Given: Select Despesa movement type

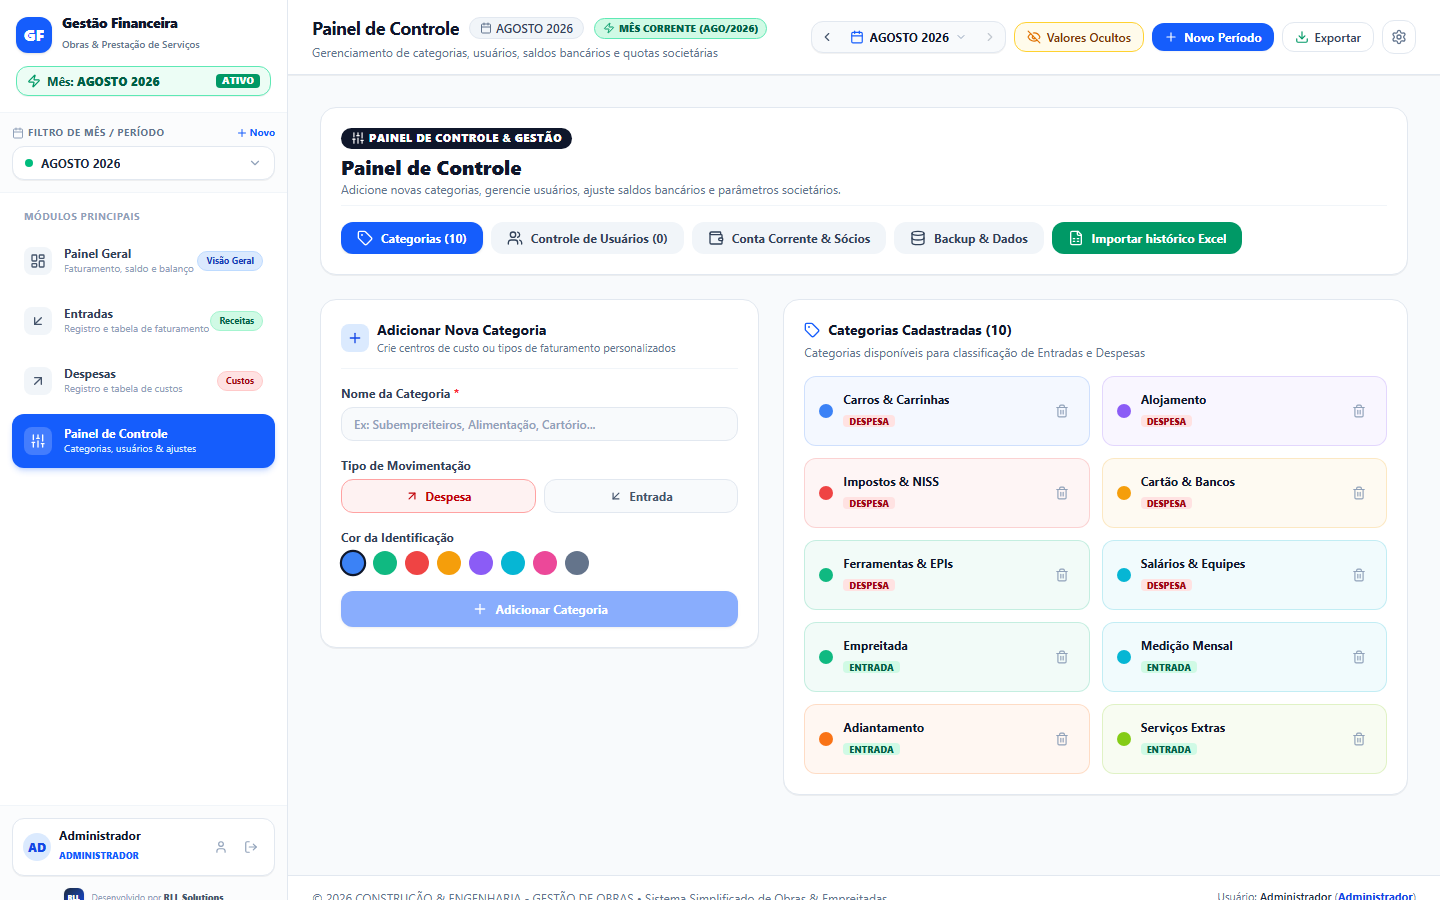Looking at the screenshot, I should click(x=438, y=496).
